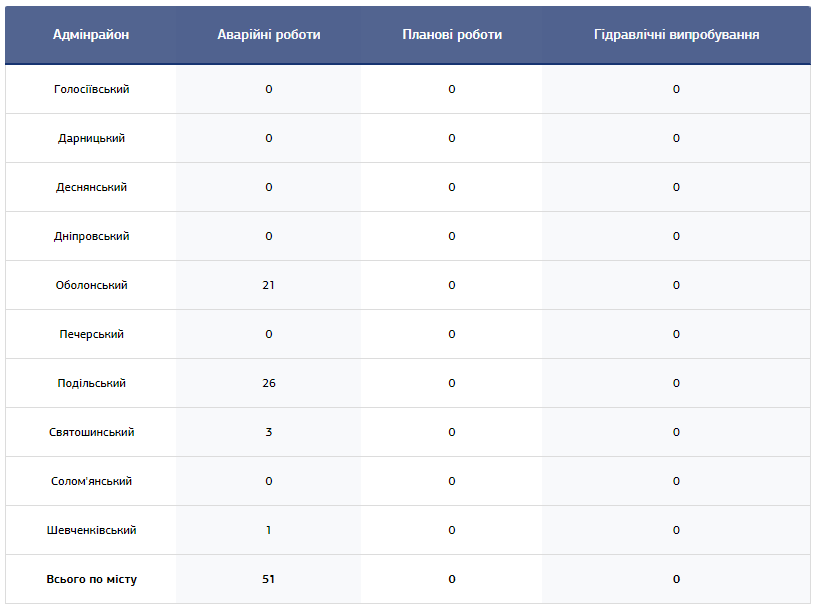Select the Святошинський district name
This screenshot has width=818, height=612.
pos(91,433)
